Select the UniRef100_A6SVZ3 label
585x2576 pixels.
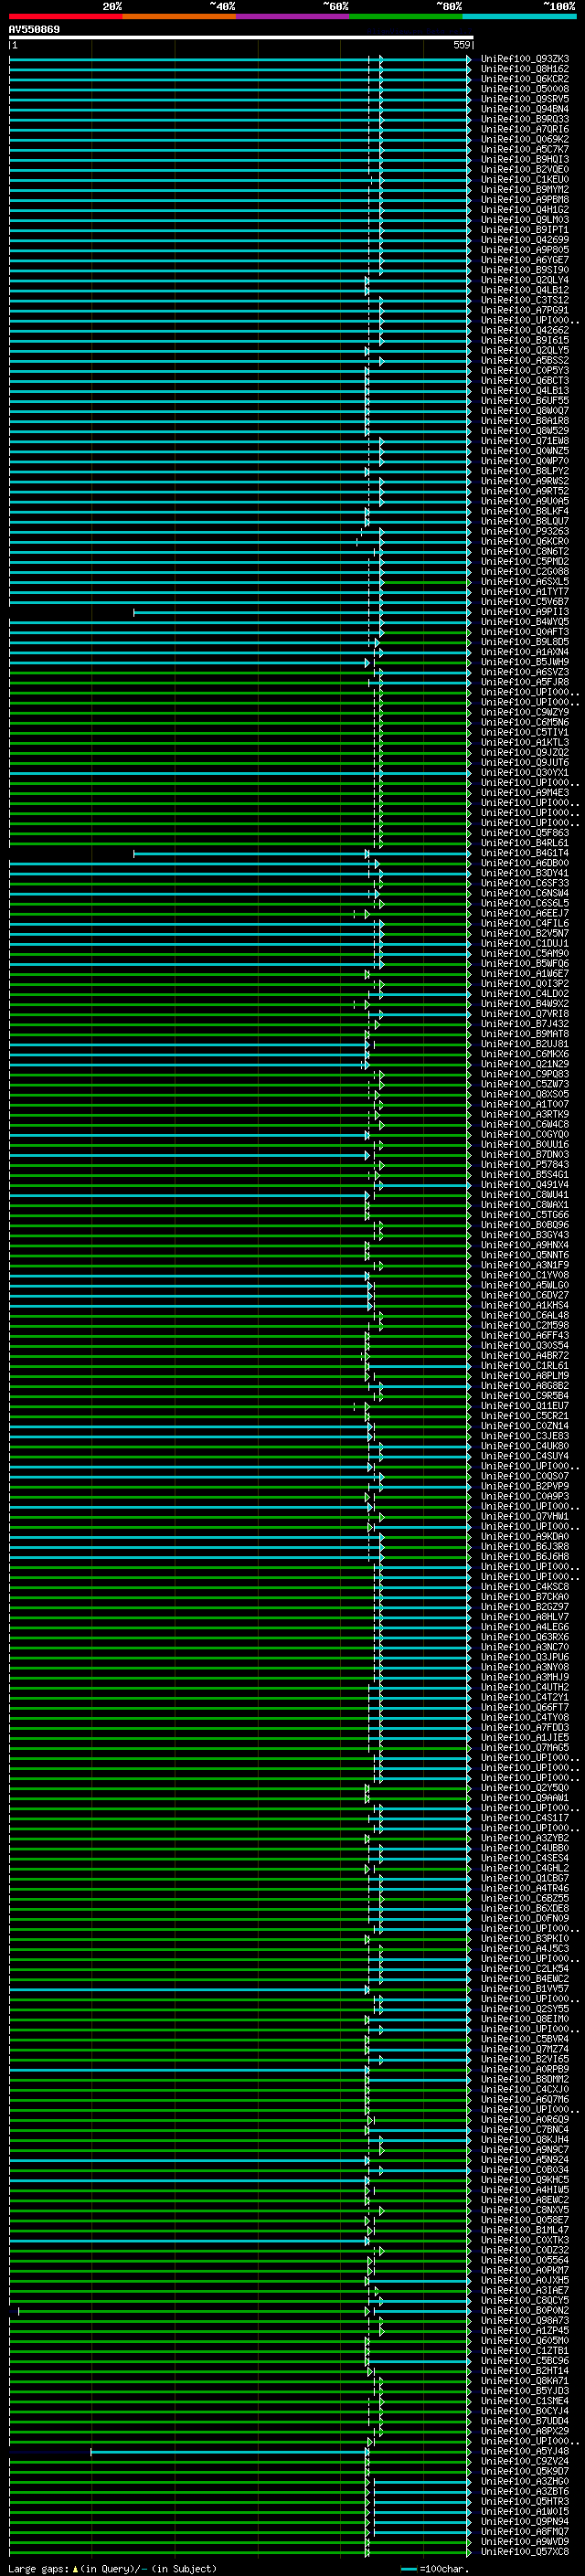pyautogui.click(x=525, y=672)
